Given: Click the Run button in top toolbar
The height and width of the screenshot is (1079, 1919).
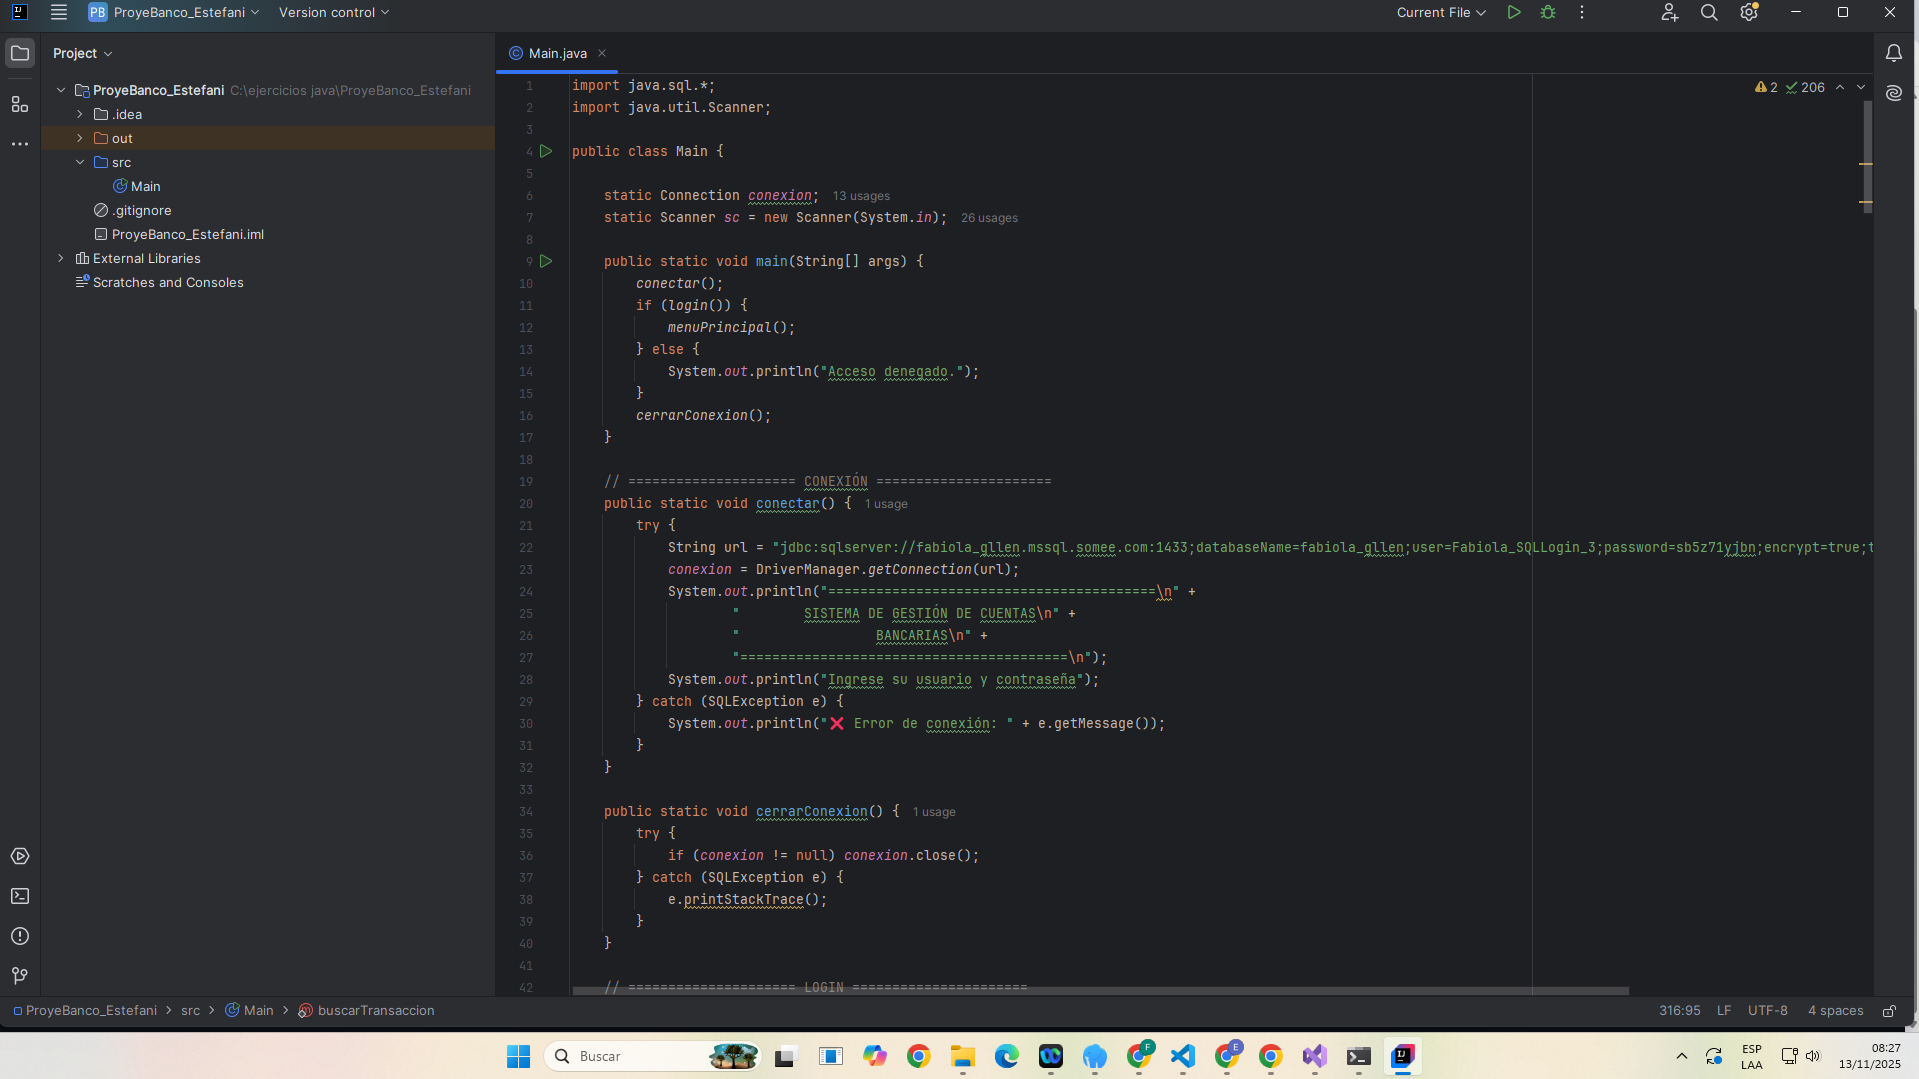Looking at the screenshot, I should pyautogui.click(x=1514, y=13).
